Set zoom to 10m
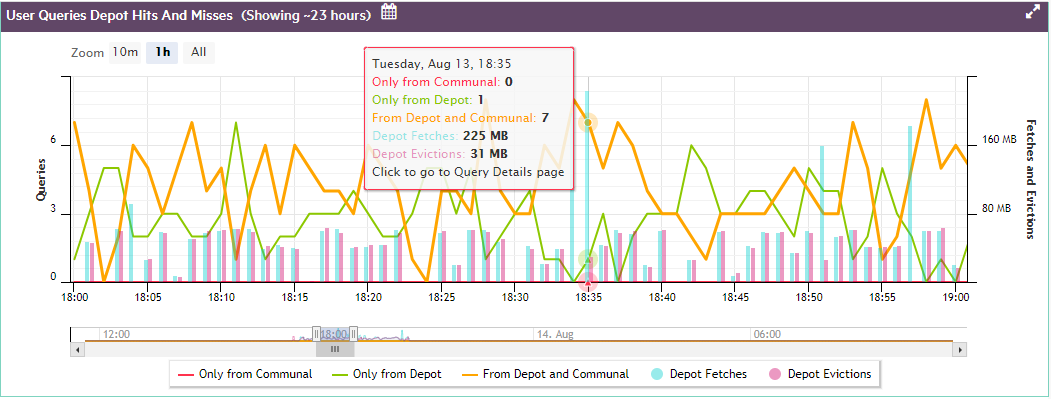 pyautogui.click(x=125, y=52)
